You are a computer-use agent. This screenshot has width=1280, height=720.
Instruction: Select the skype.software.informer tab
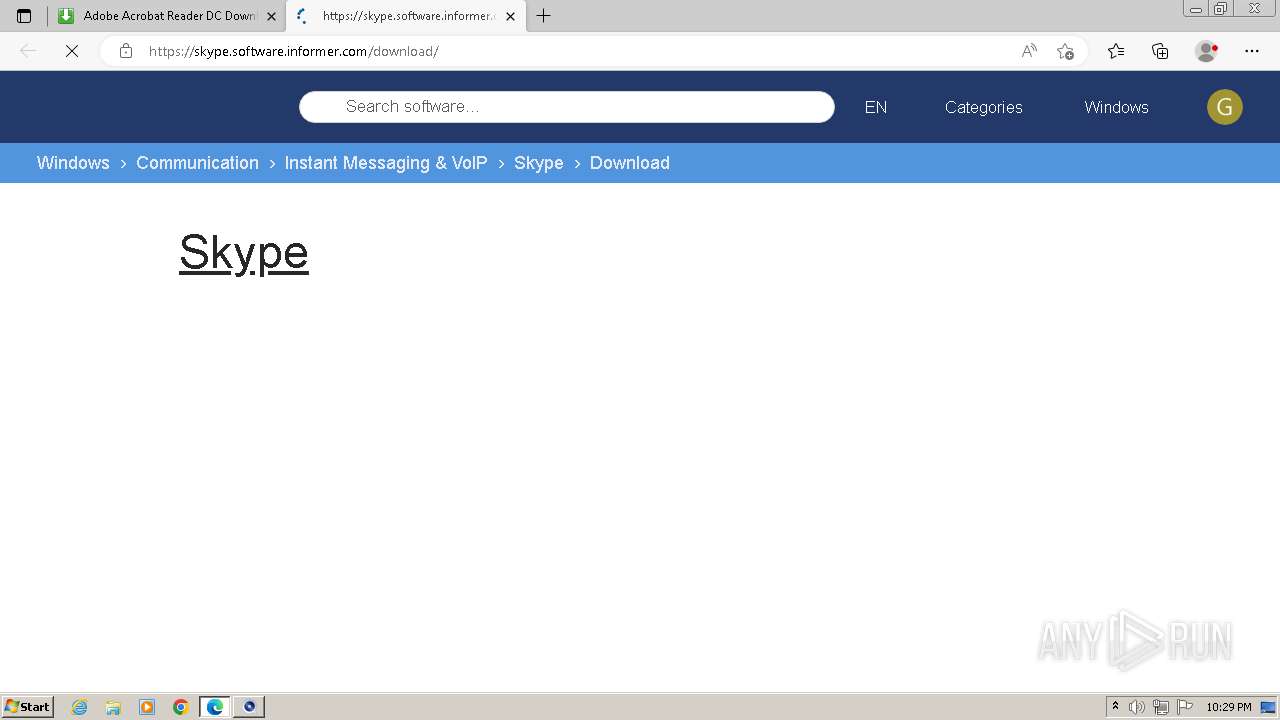[405, 16]
